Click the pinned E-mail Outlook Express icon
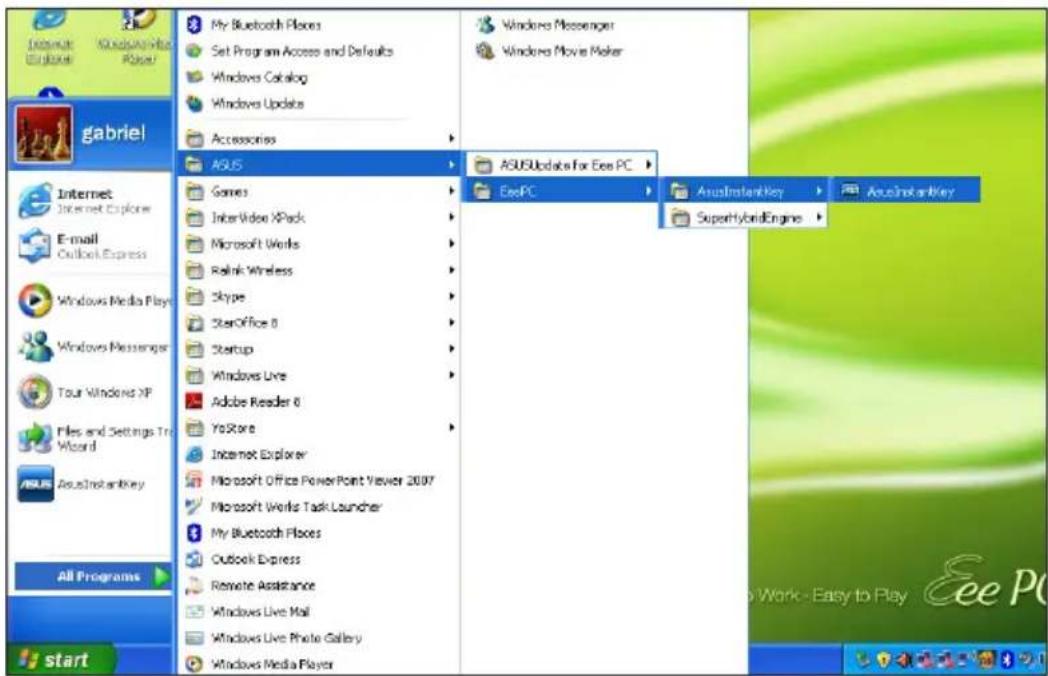 coord(35,246)
